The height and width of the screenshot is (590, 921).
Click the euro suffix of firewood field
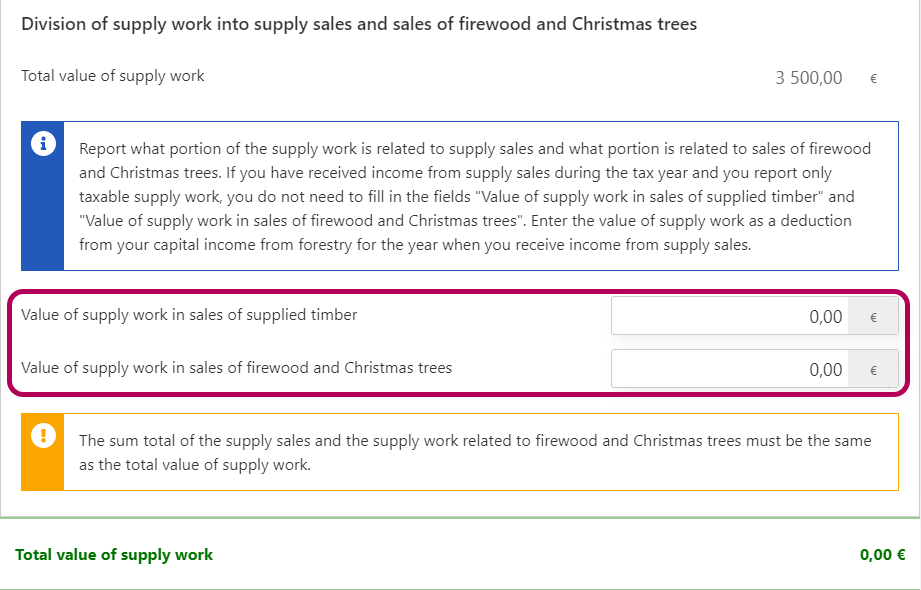click(x=873, y=369)
